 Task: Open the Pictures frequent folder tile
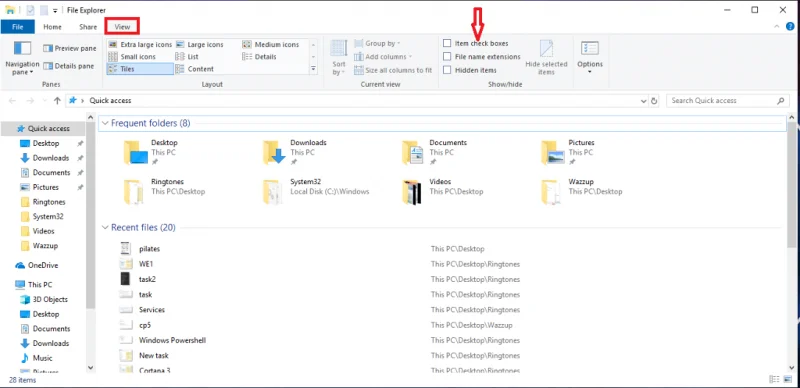pos(569,152)
